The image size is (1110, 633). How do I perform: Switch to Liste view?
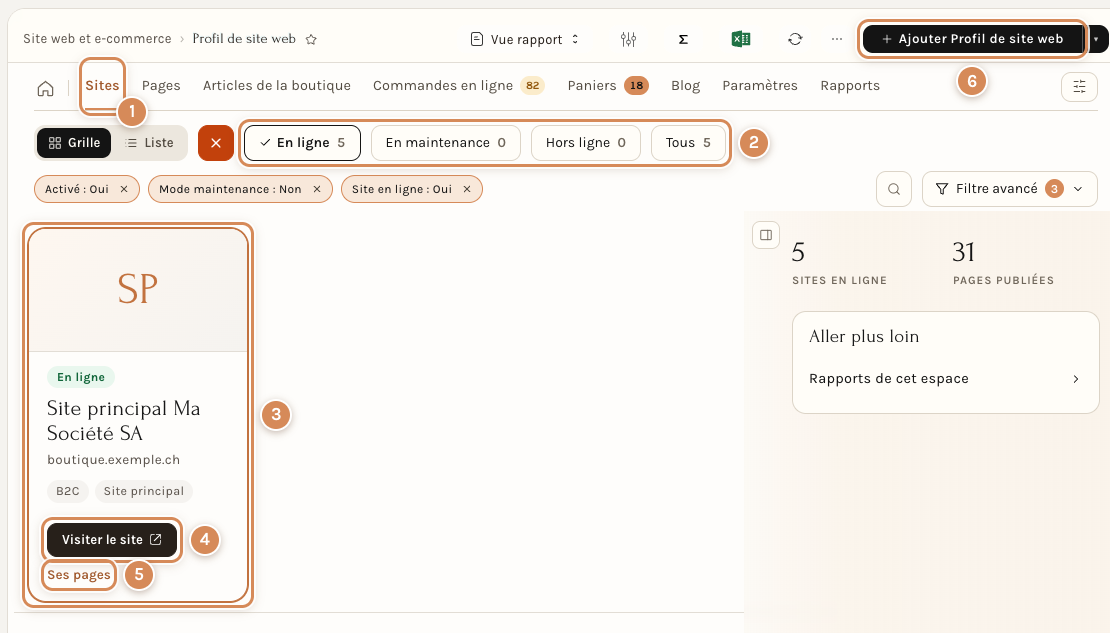click(x=149, y=143)
